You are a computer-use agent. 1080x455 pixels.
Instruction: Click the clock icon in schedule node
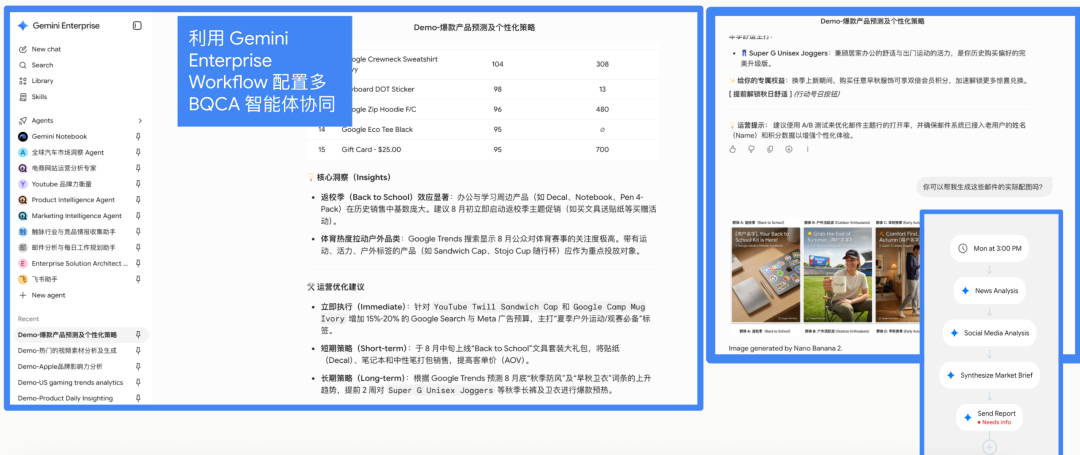tap(962, 248)
